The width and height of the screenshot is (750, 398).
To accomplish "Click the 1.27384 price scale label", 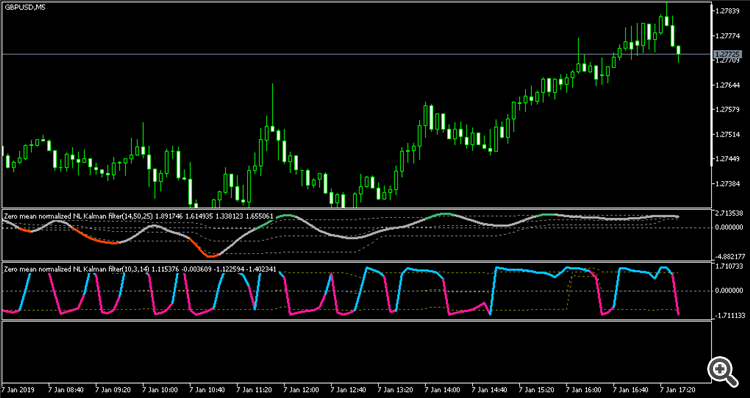I will click(x=728, y=184).
